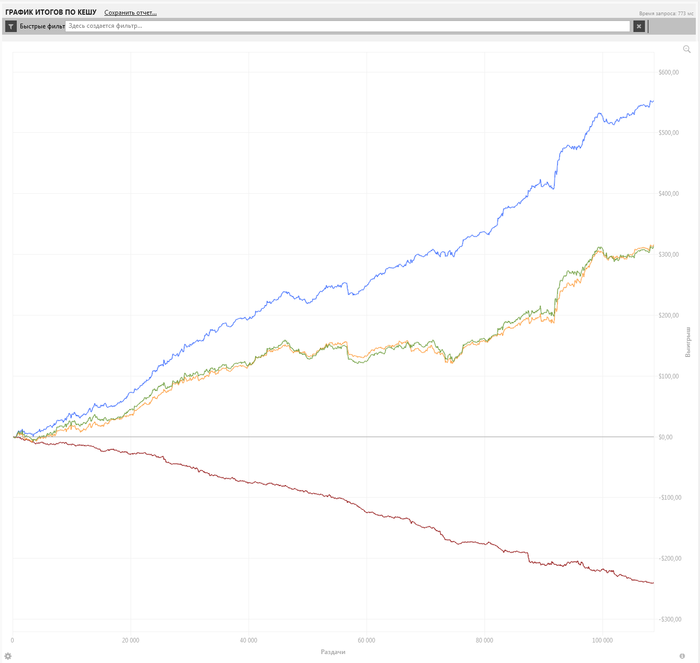Click the 60 000 hands axis label
This screenshot has height=663, width=700.
[366, 640]
